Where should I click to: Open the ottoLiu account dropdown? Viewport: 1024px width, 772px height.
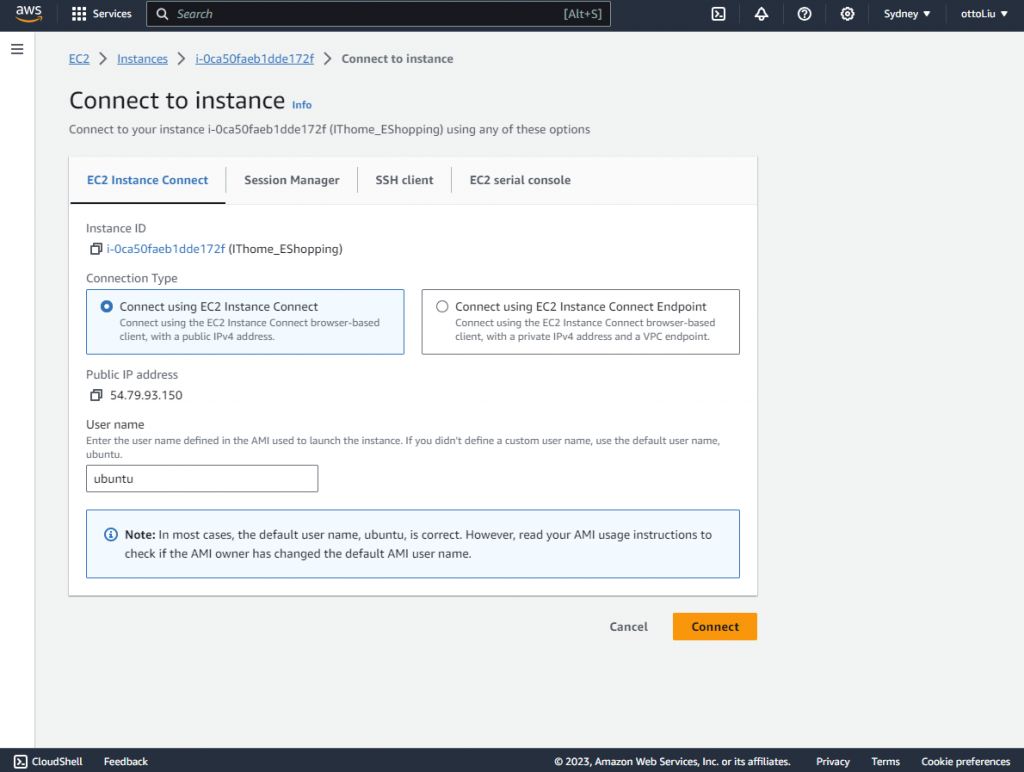pyautogui.click(x=984, y=14)
